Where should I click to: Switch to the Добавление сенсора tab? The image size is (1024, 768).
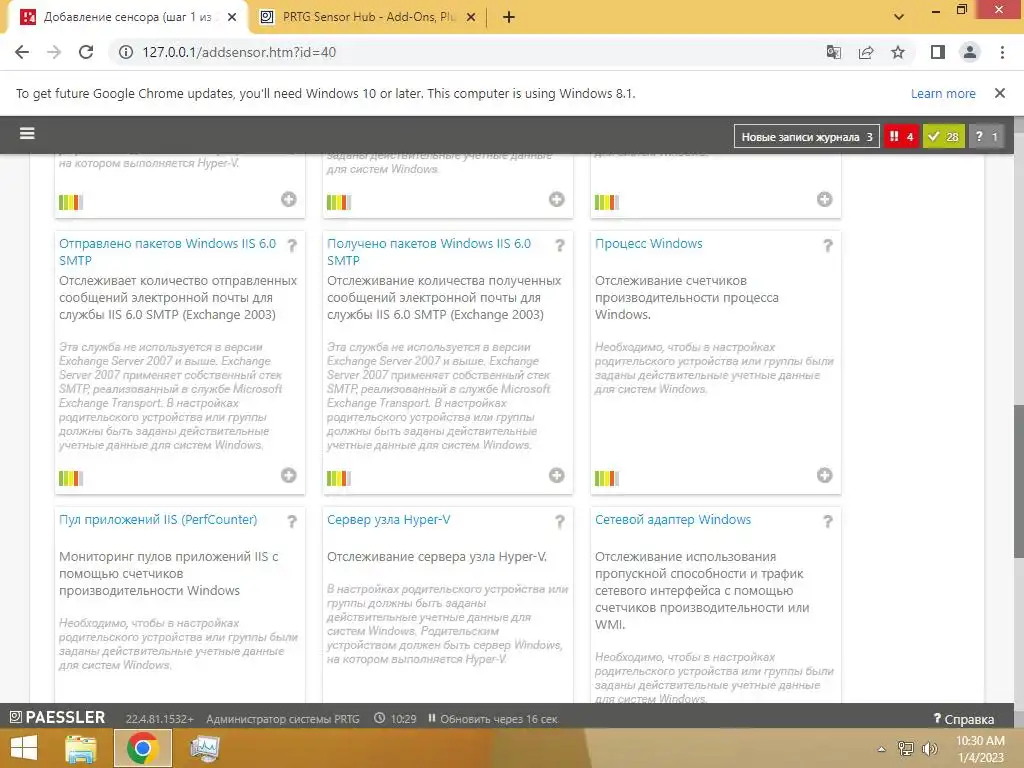[127, 17]
